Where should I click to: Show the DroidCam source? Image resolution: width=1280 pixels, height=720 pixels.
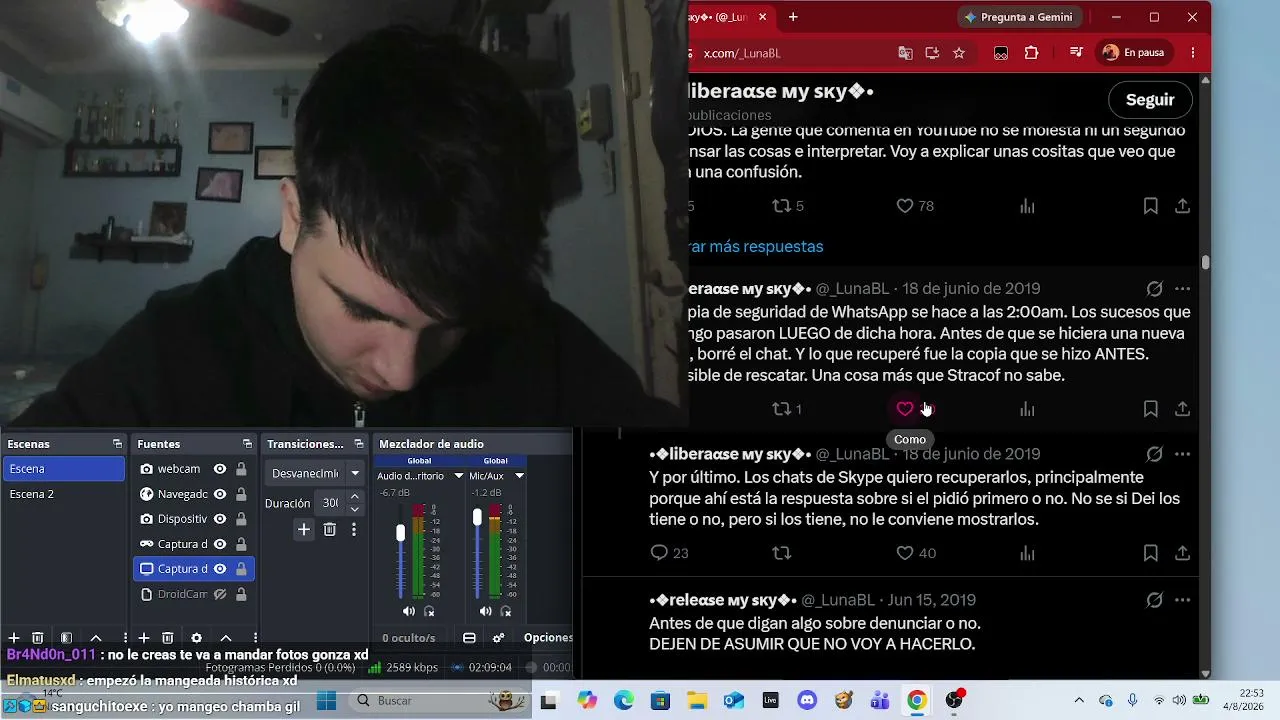pos(220,594)
